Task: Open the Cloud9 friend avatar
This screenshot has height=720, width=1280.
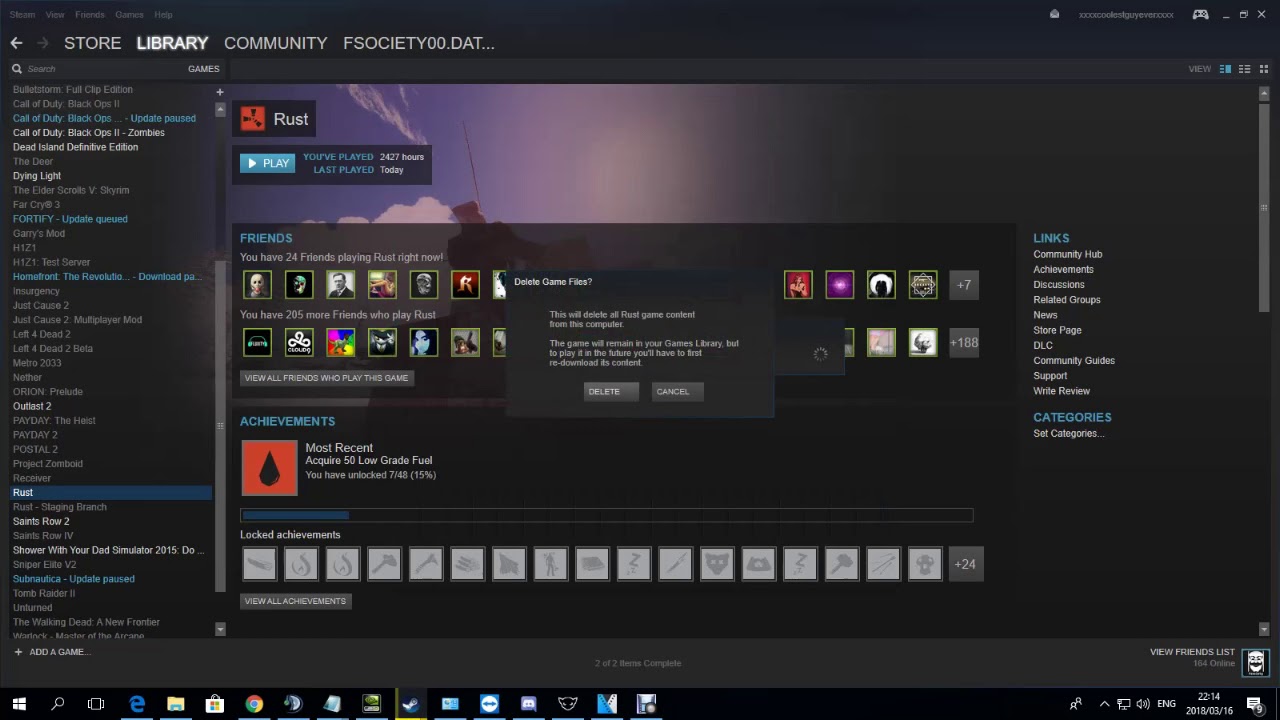Action: click(x=299, y=342)
